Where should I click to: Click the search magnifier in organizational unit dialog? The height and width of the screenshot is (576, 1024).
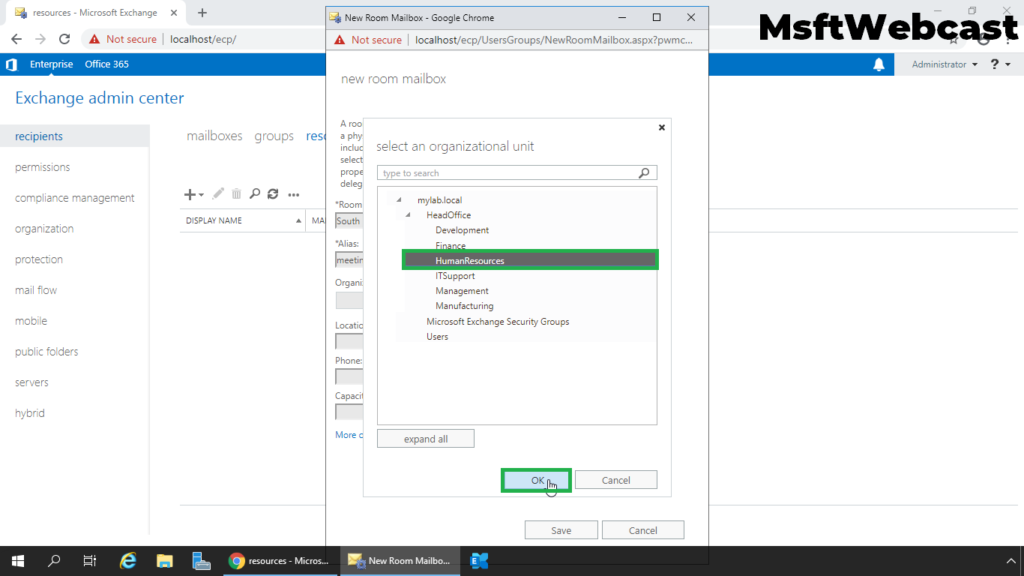pos(644,173)
